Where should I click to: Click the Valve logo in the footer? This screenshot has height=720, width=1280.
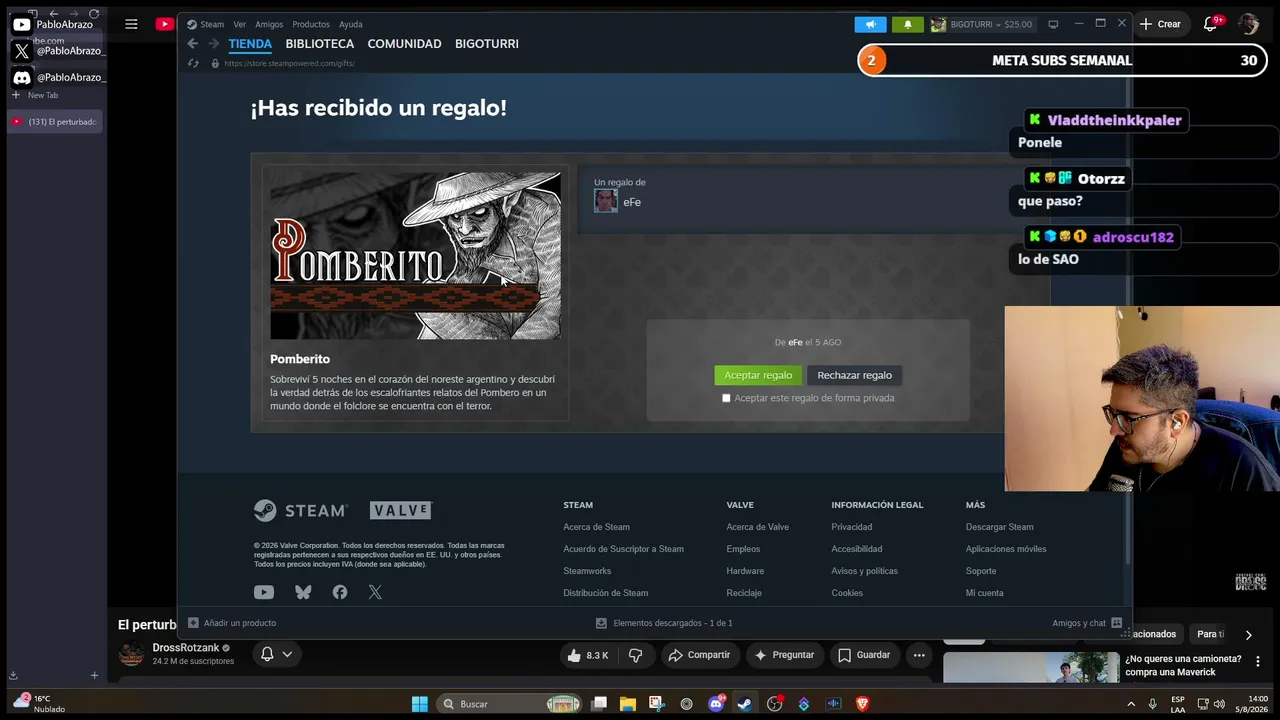pos(400,510)
